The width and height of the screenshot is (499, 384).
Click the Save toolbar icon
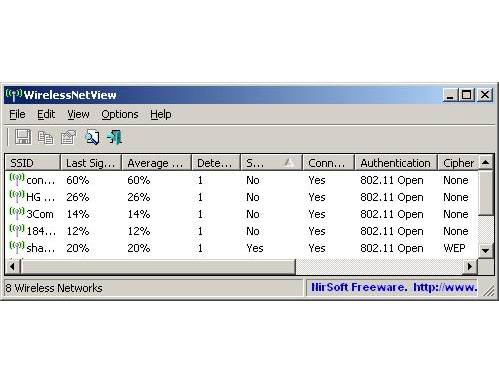(23, 137)
